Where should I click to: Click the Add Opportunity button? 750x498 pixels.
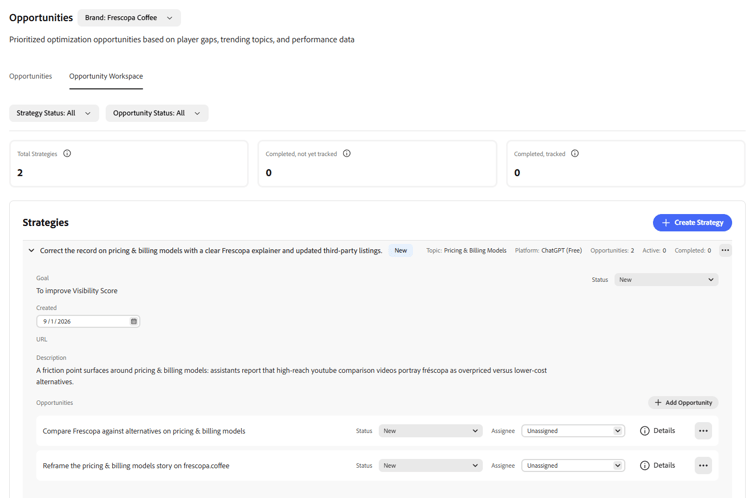click(683, 403)
